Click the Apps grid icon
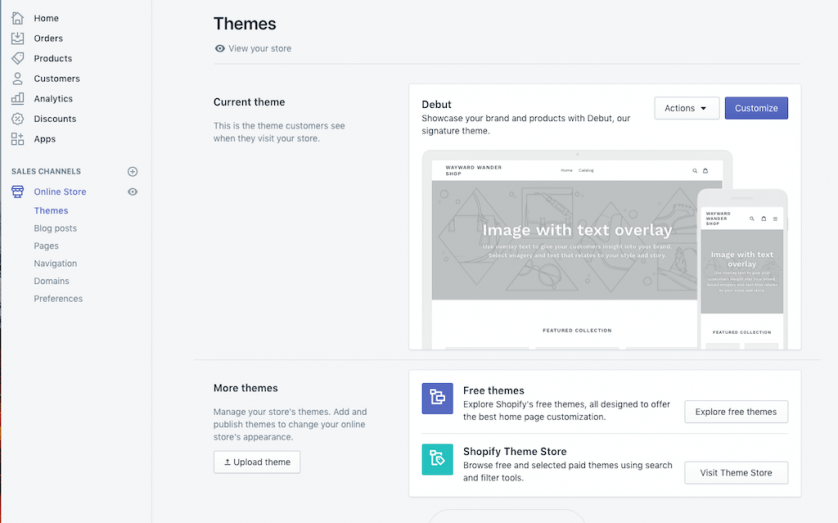838x523 pixels. tap(17, 139)
